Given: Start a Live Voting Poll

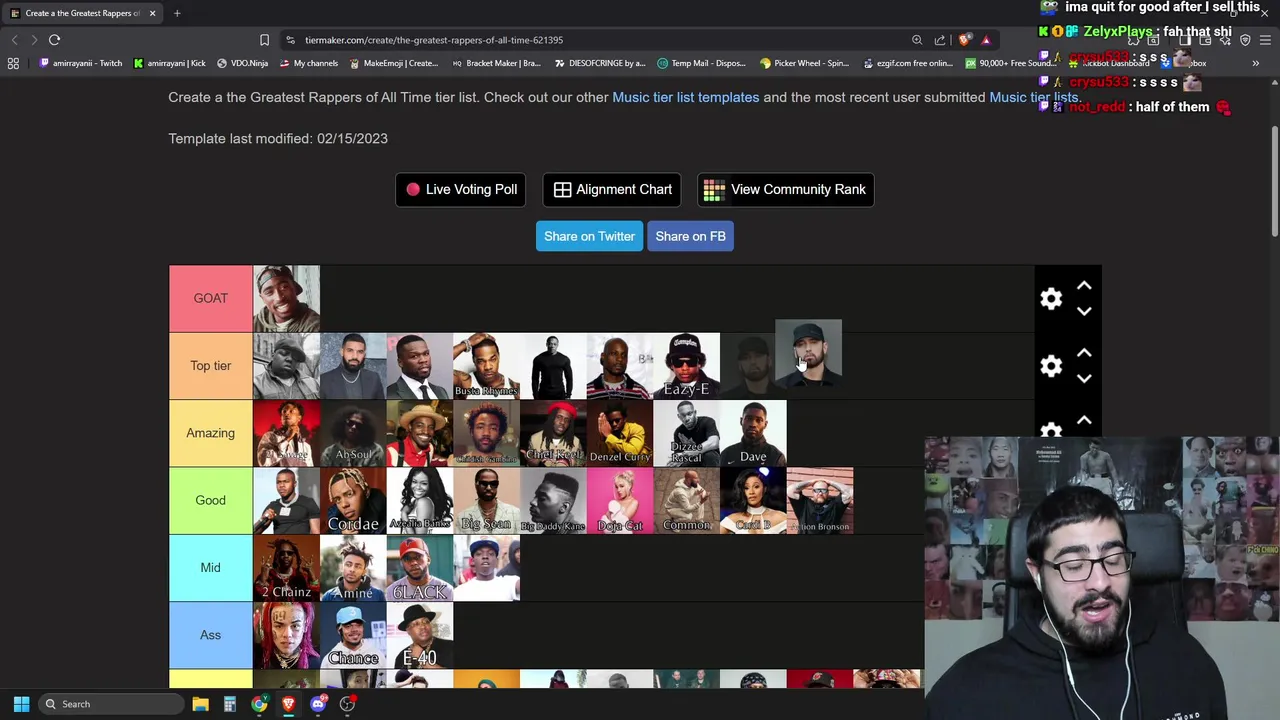Looking at the screenshot, I should pyautogui.click(x=461, y=189).
